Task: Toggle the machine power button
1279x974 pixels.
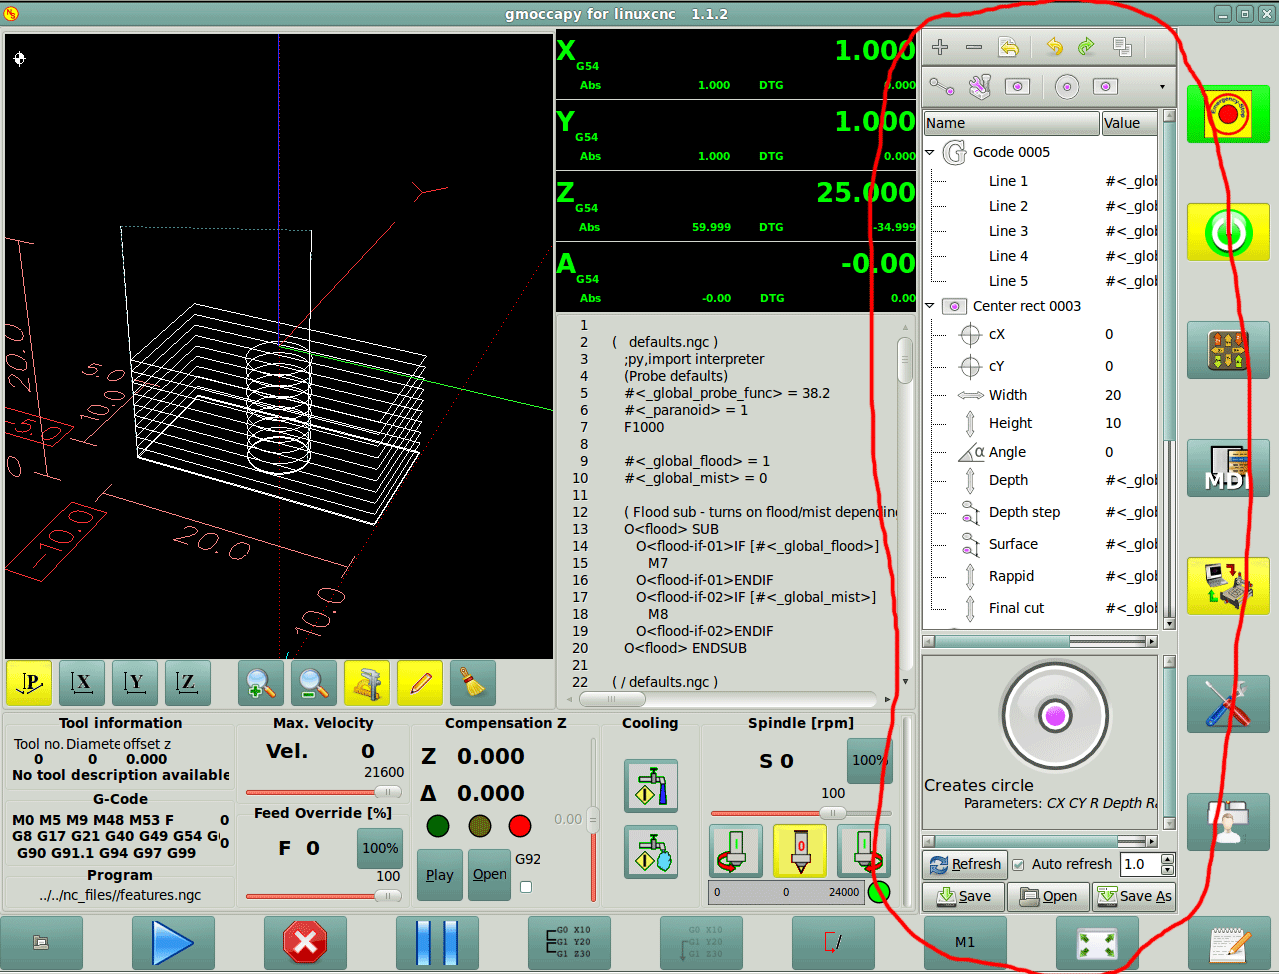Action: click(1227, 232)
